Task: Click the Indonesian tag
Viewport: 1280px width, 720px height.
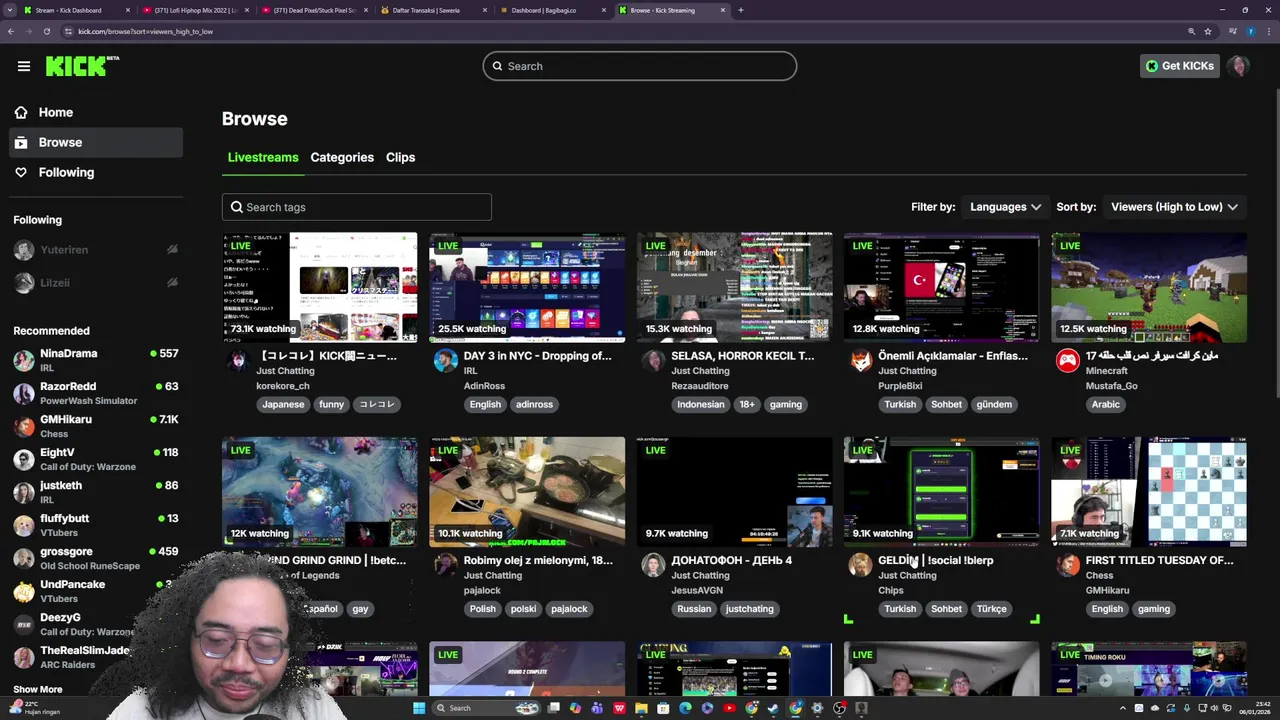Action: 700,404
